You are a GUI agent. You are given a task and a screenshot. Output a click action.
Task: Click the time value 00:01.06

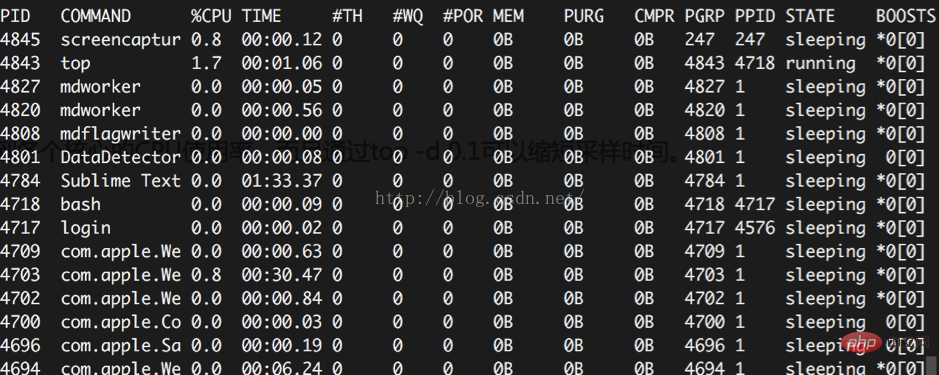click(x=282, y=63)
